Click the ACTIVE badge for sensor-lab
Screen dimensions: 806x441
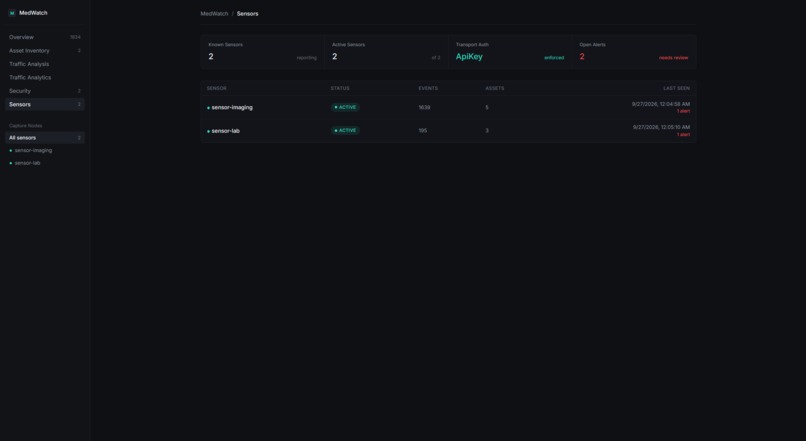(x=345, y=131)
